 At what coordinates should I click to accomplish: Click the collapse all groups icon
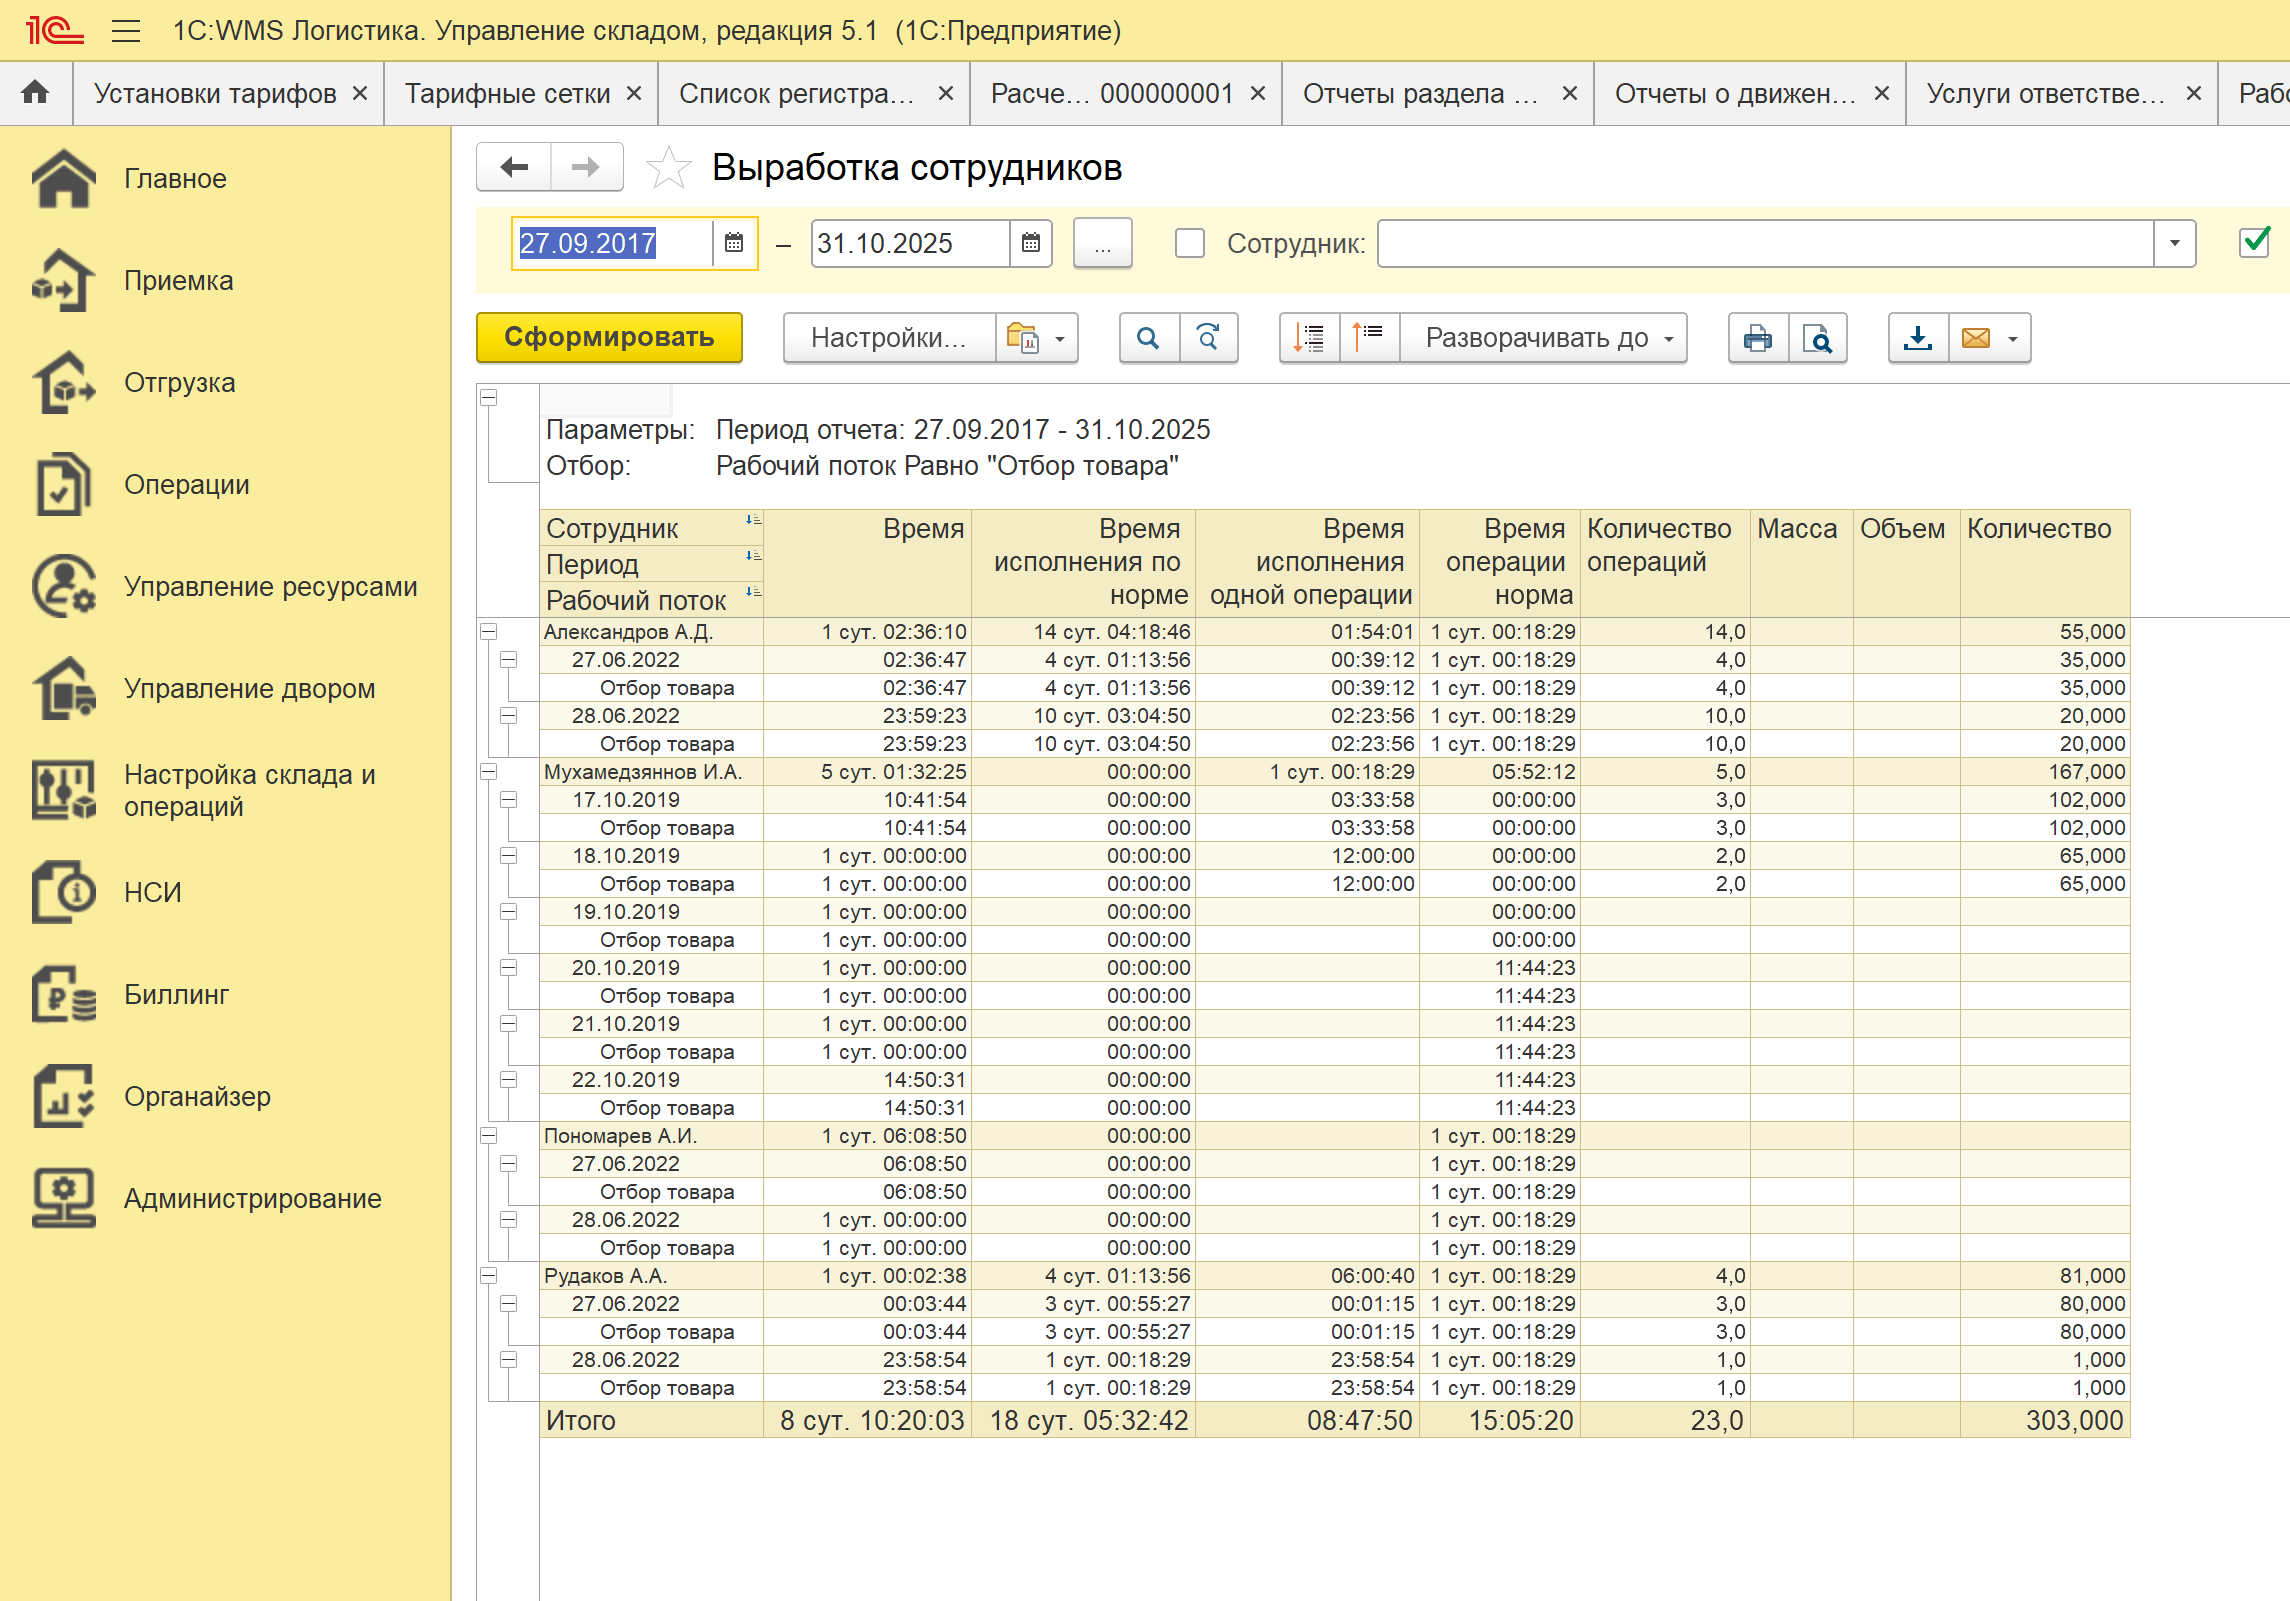click(x=1369, y=338)
